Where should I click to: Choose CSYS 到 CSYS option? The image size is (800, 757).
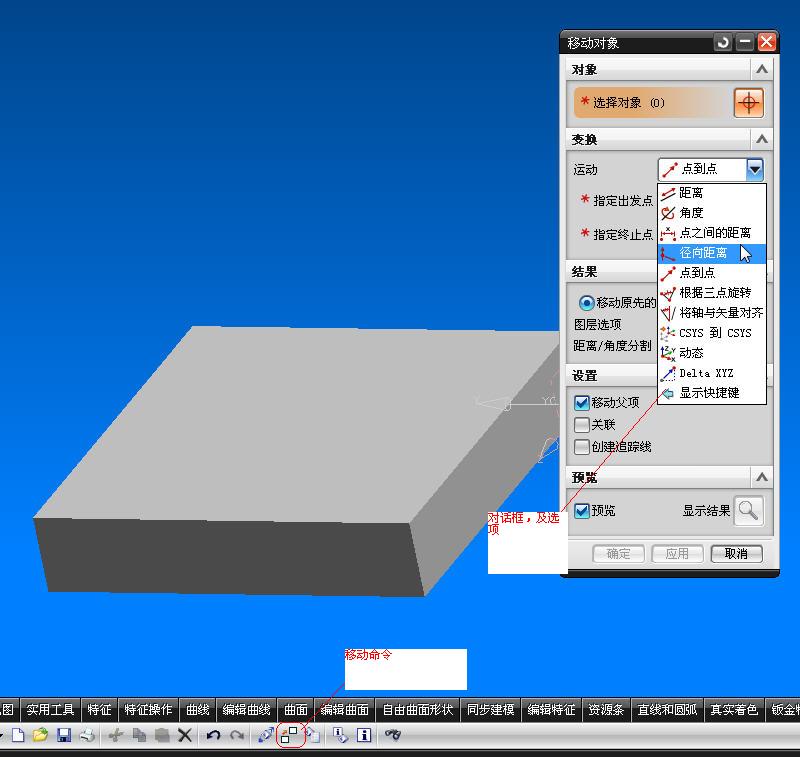(712, 333)
